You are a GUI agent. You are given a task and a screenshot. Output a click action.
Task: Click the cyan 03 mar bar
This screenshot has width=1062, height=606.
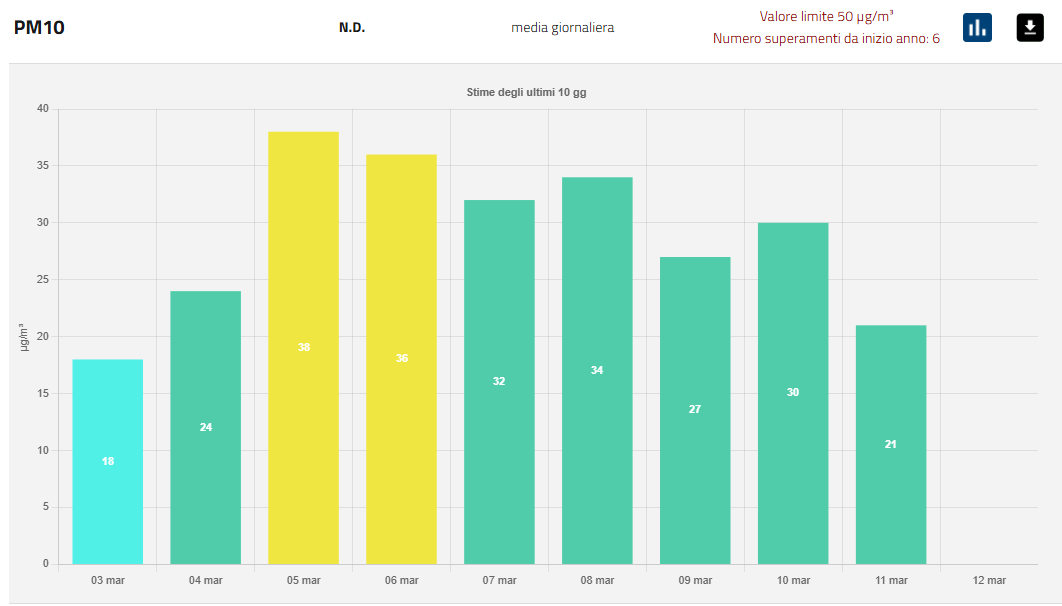108,461
